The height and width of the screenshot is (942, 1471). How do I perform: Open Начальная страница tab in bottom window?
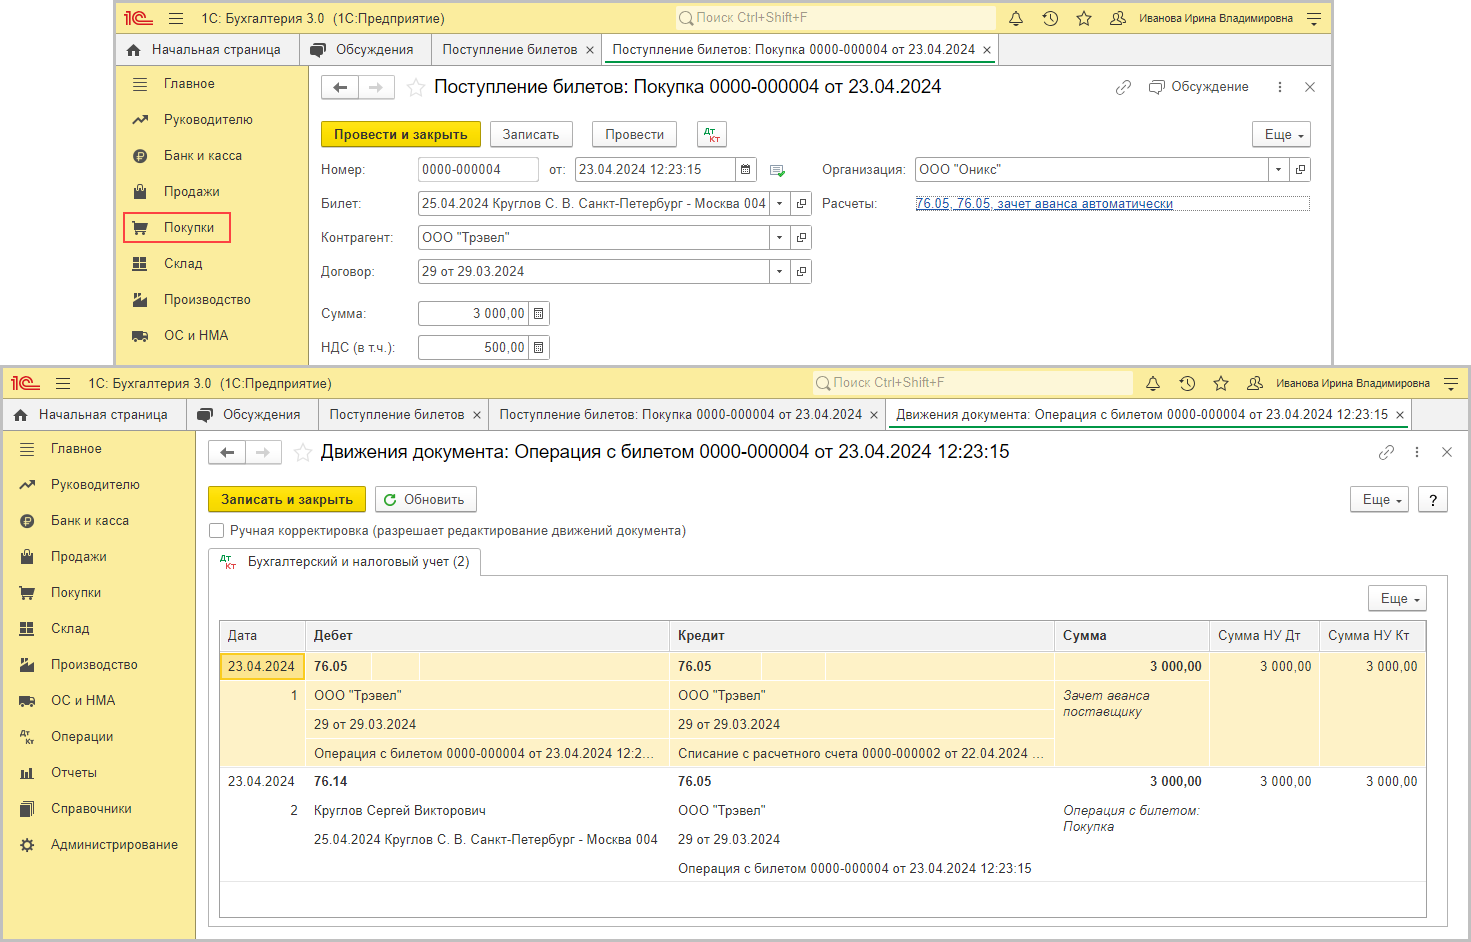(94, 414)
